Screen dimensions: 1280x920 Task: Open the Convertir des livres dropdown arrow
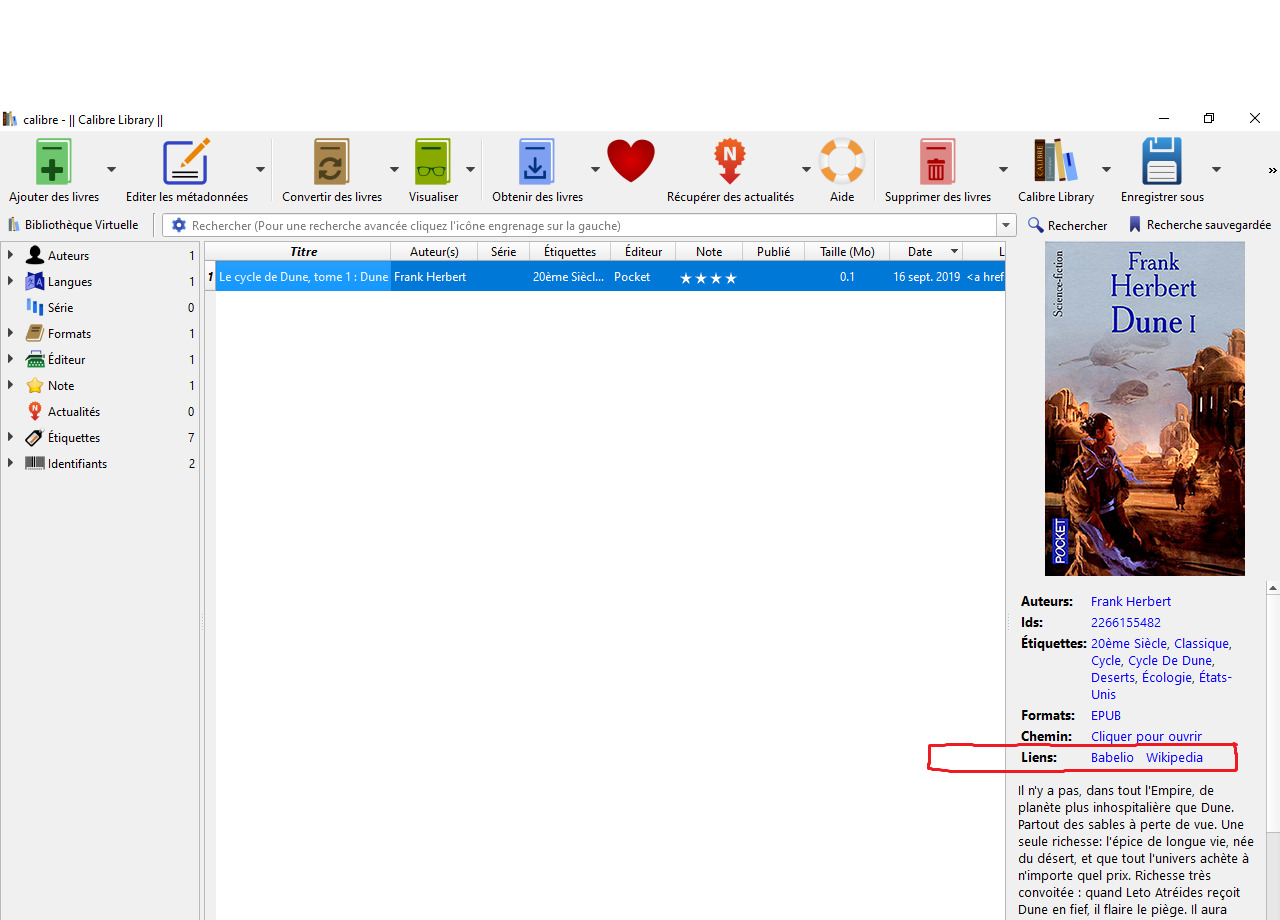(394, 169)
